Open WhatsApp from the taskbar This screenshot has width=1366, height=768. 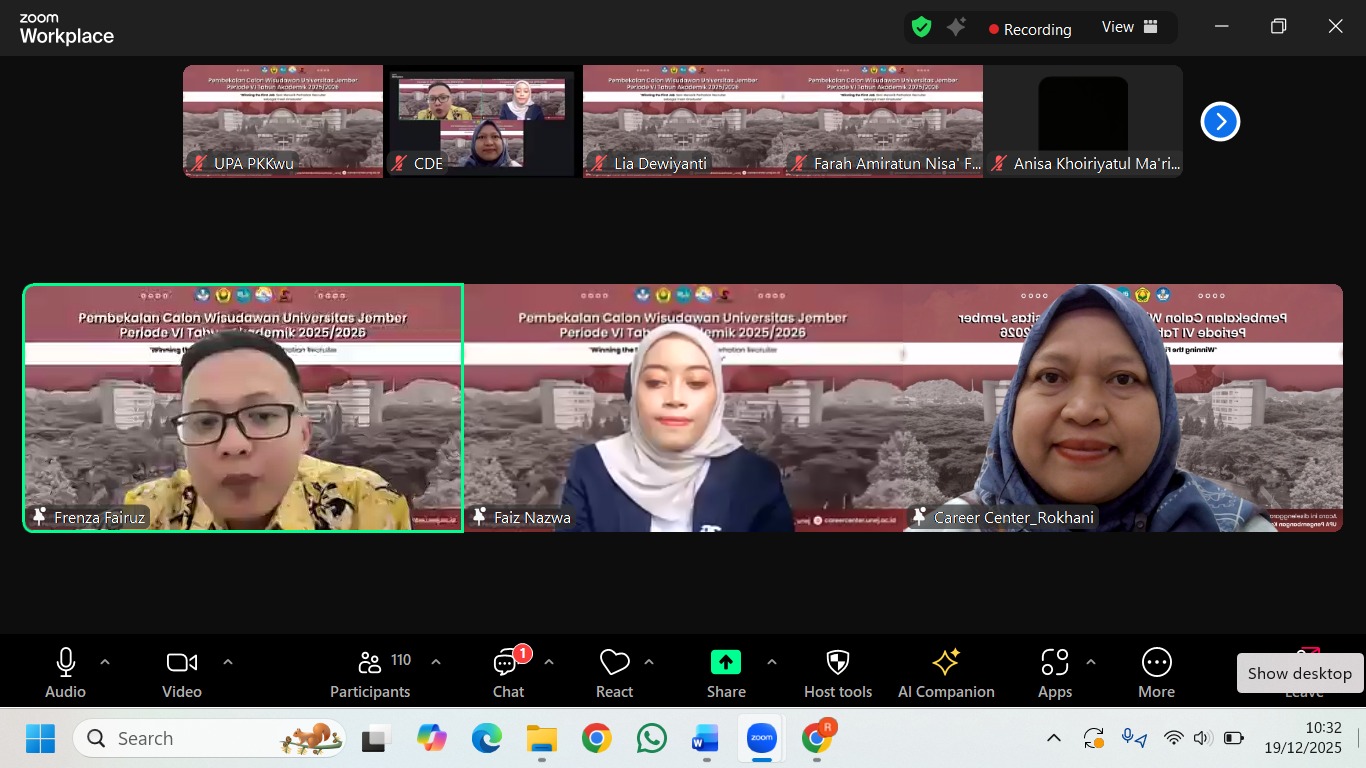tap(651, 739)
